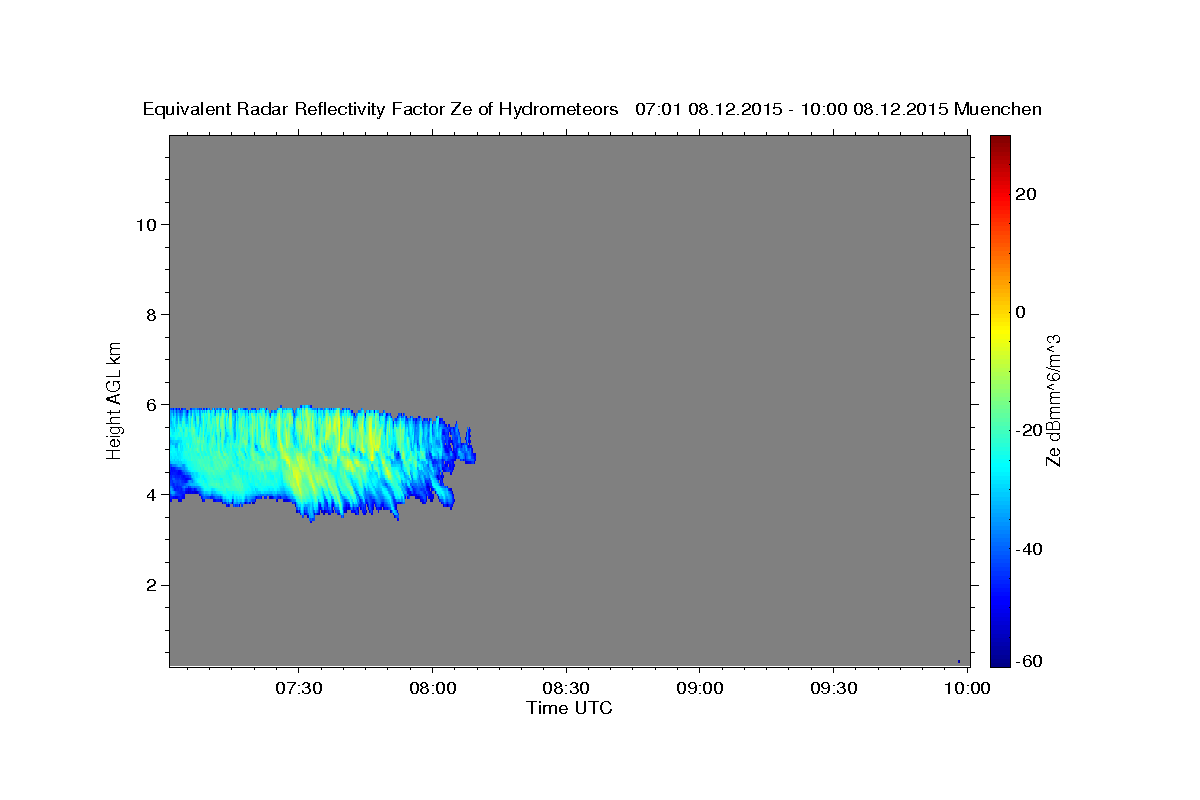Click the '08:30' time tick label
Screen dimensions: 1200x800
(566, 688)
